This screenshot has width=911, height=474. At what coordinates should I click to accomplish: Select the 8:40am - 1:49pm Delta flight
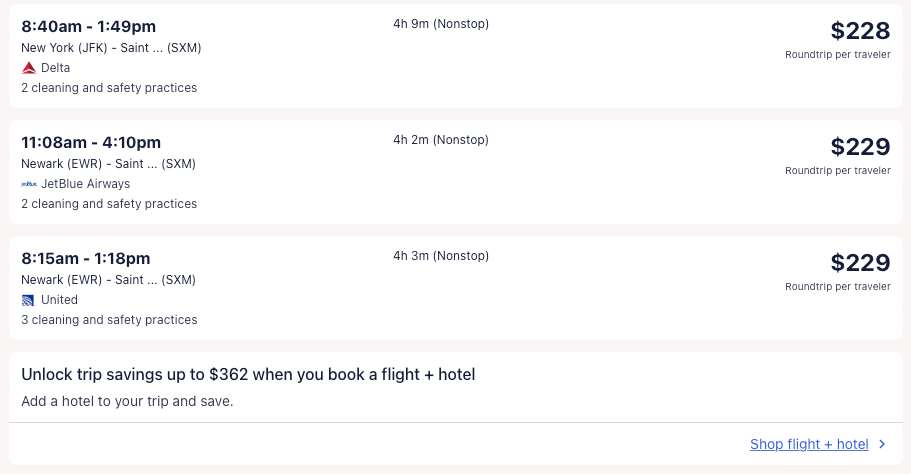[x=89, y=26]
